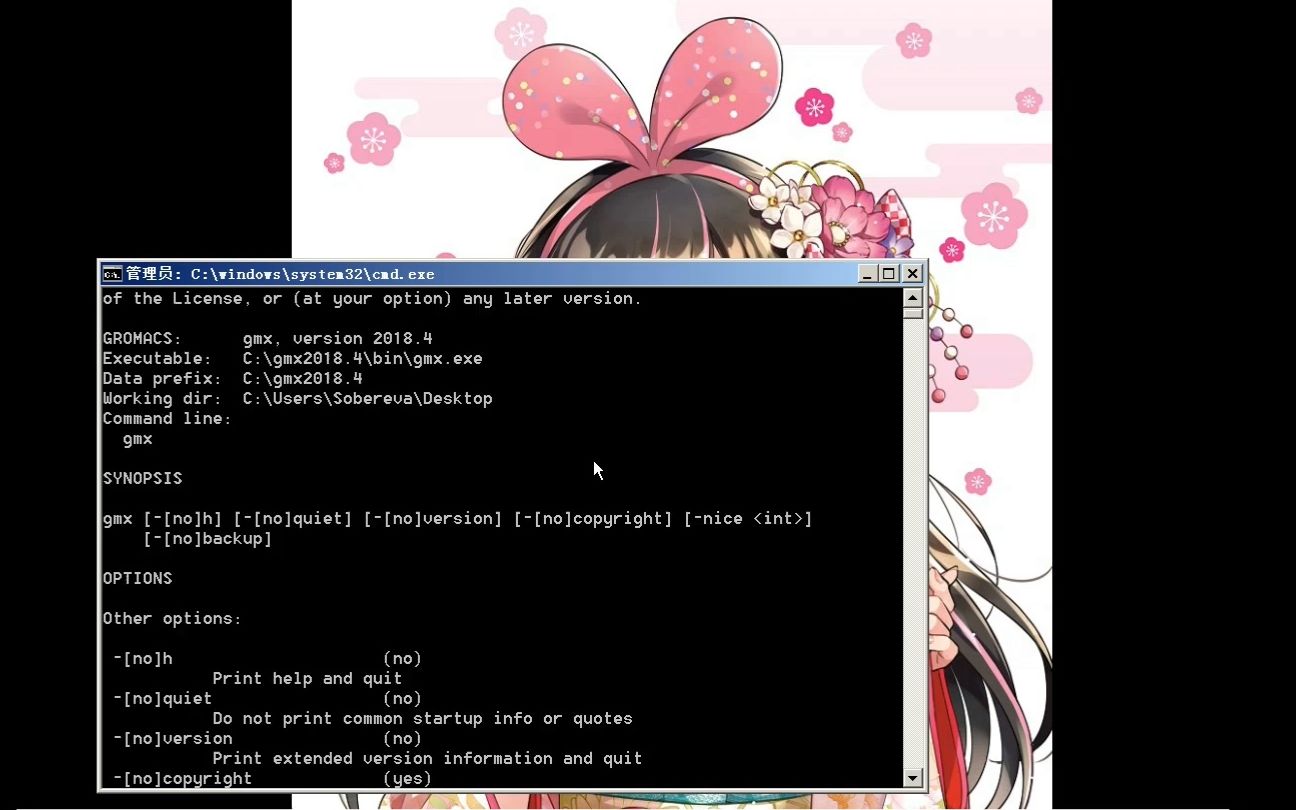
Task: Click the '-[no]copyright' option line
Action: coord(272,779)
